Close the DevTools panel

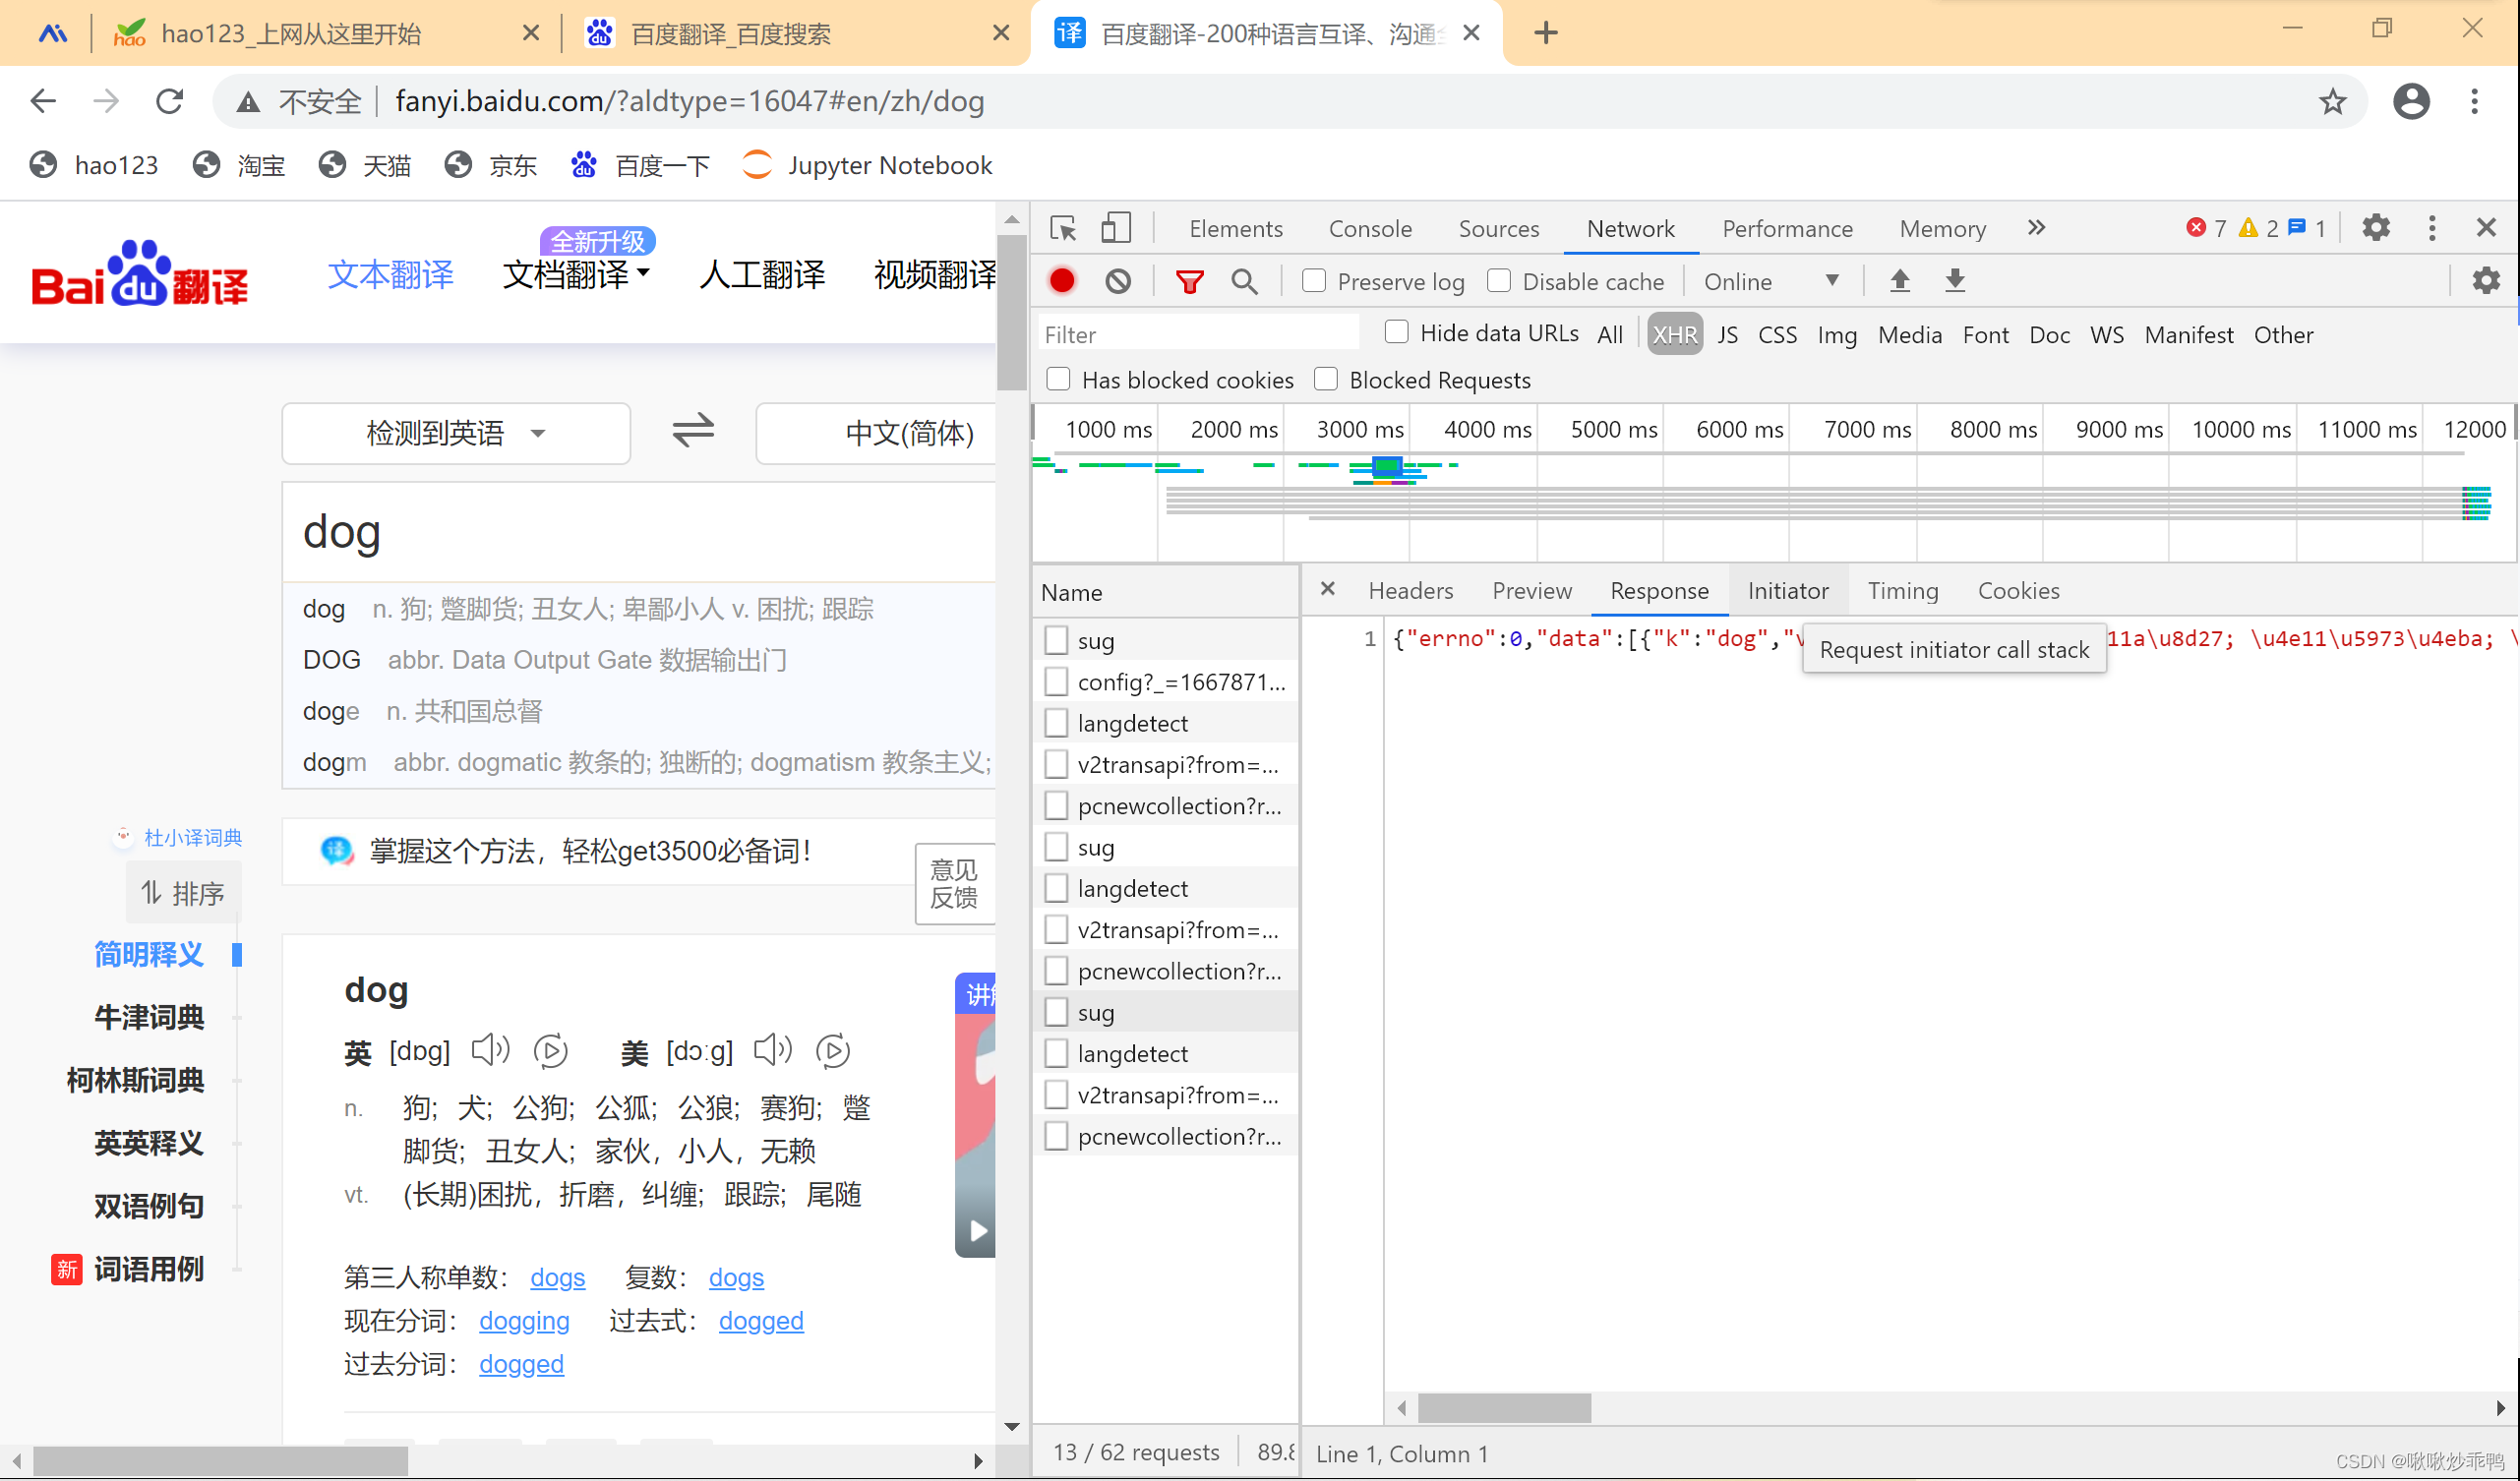[x=2486, y=228]
